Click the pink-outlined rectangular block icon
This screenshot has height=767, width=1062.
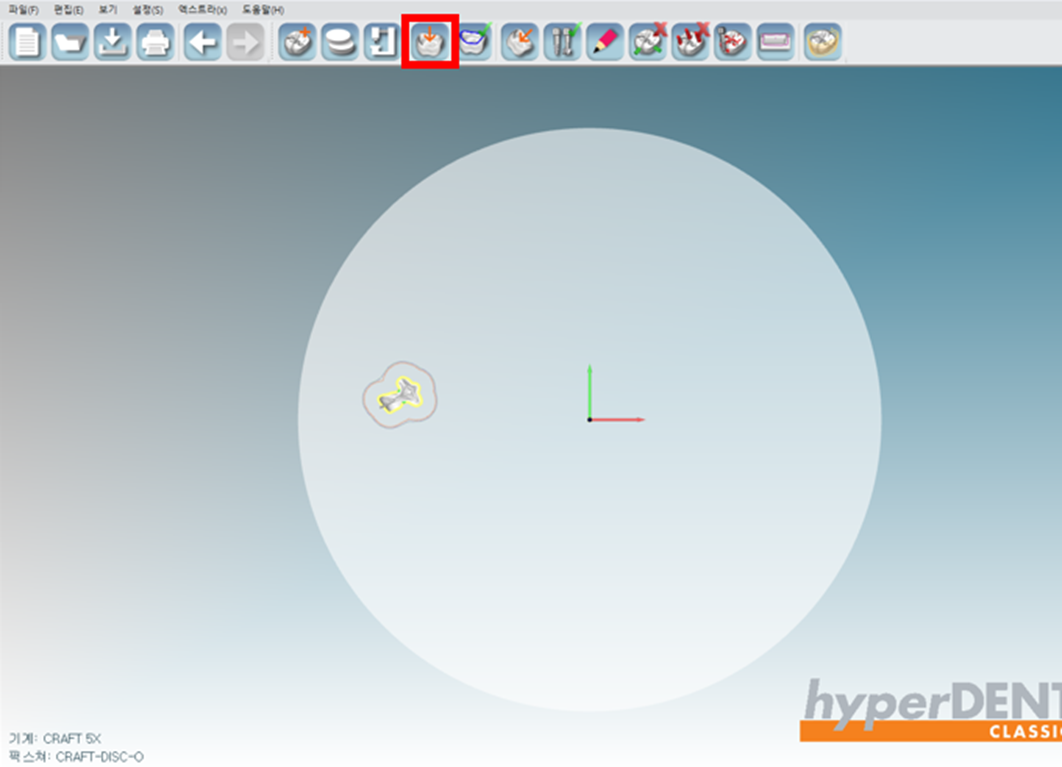click(x=775, y=43)
